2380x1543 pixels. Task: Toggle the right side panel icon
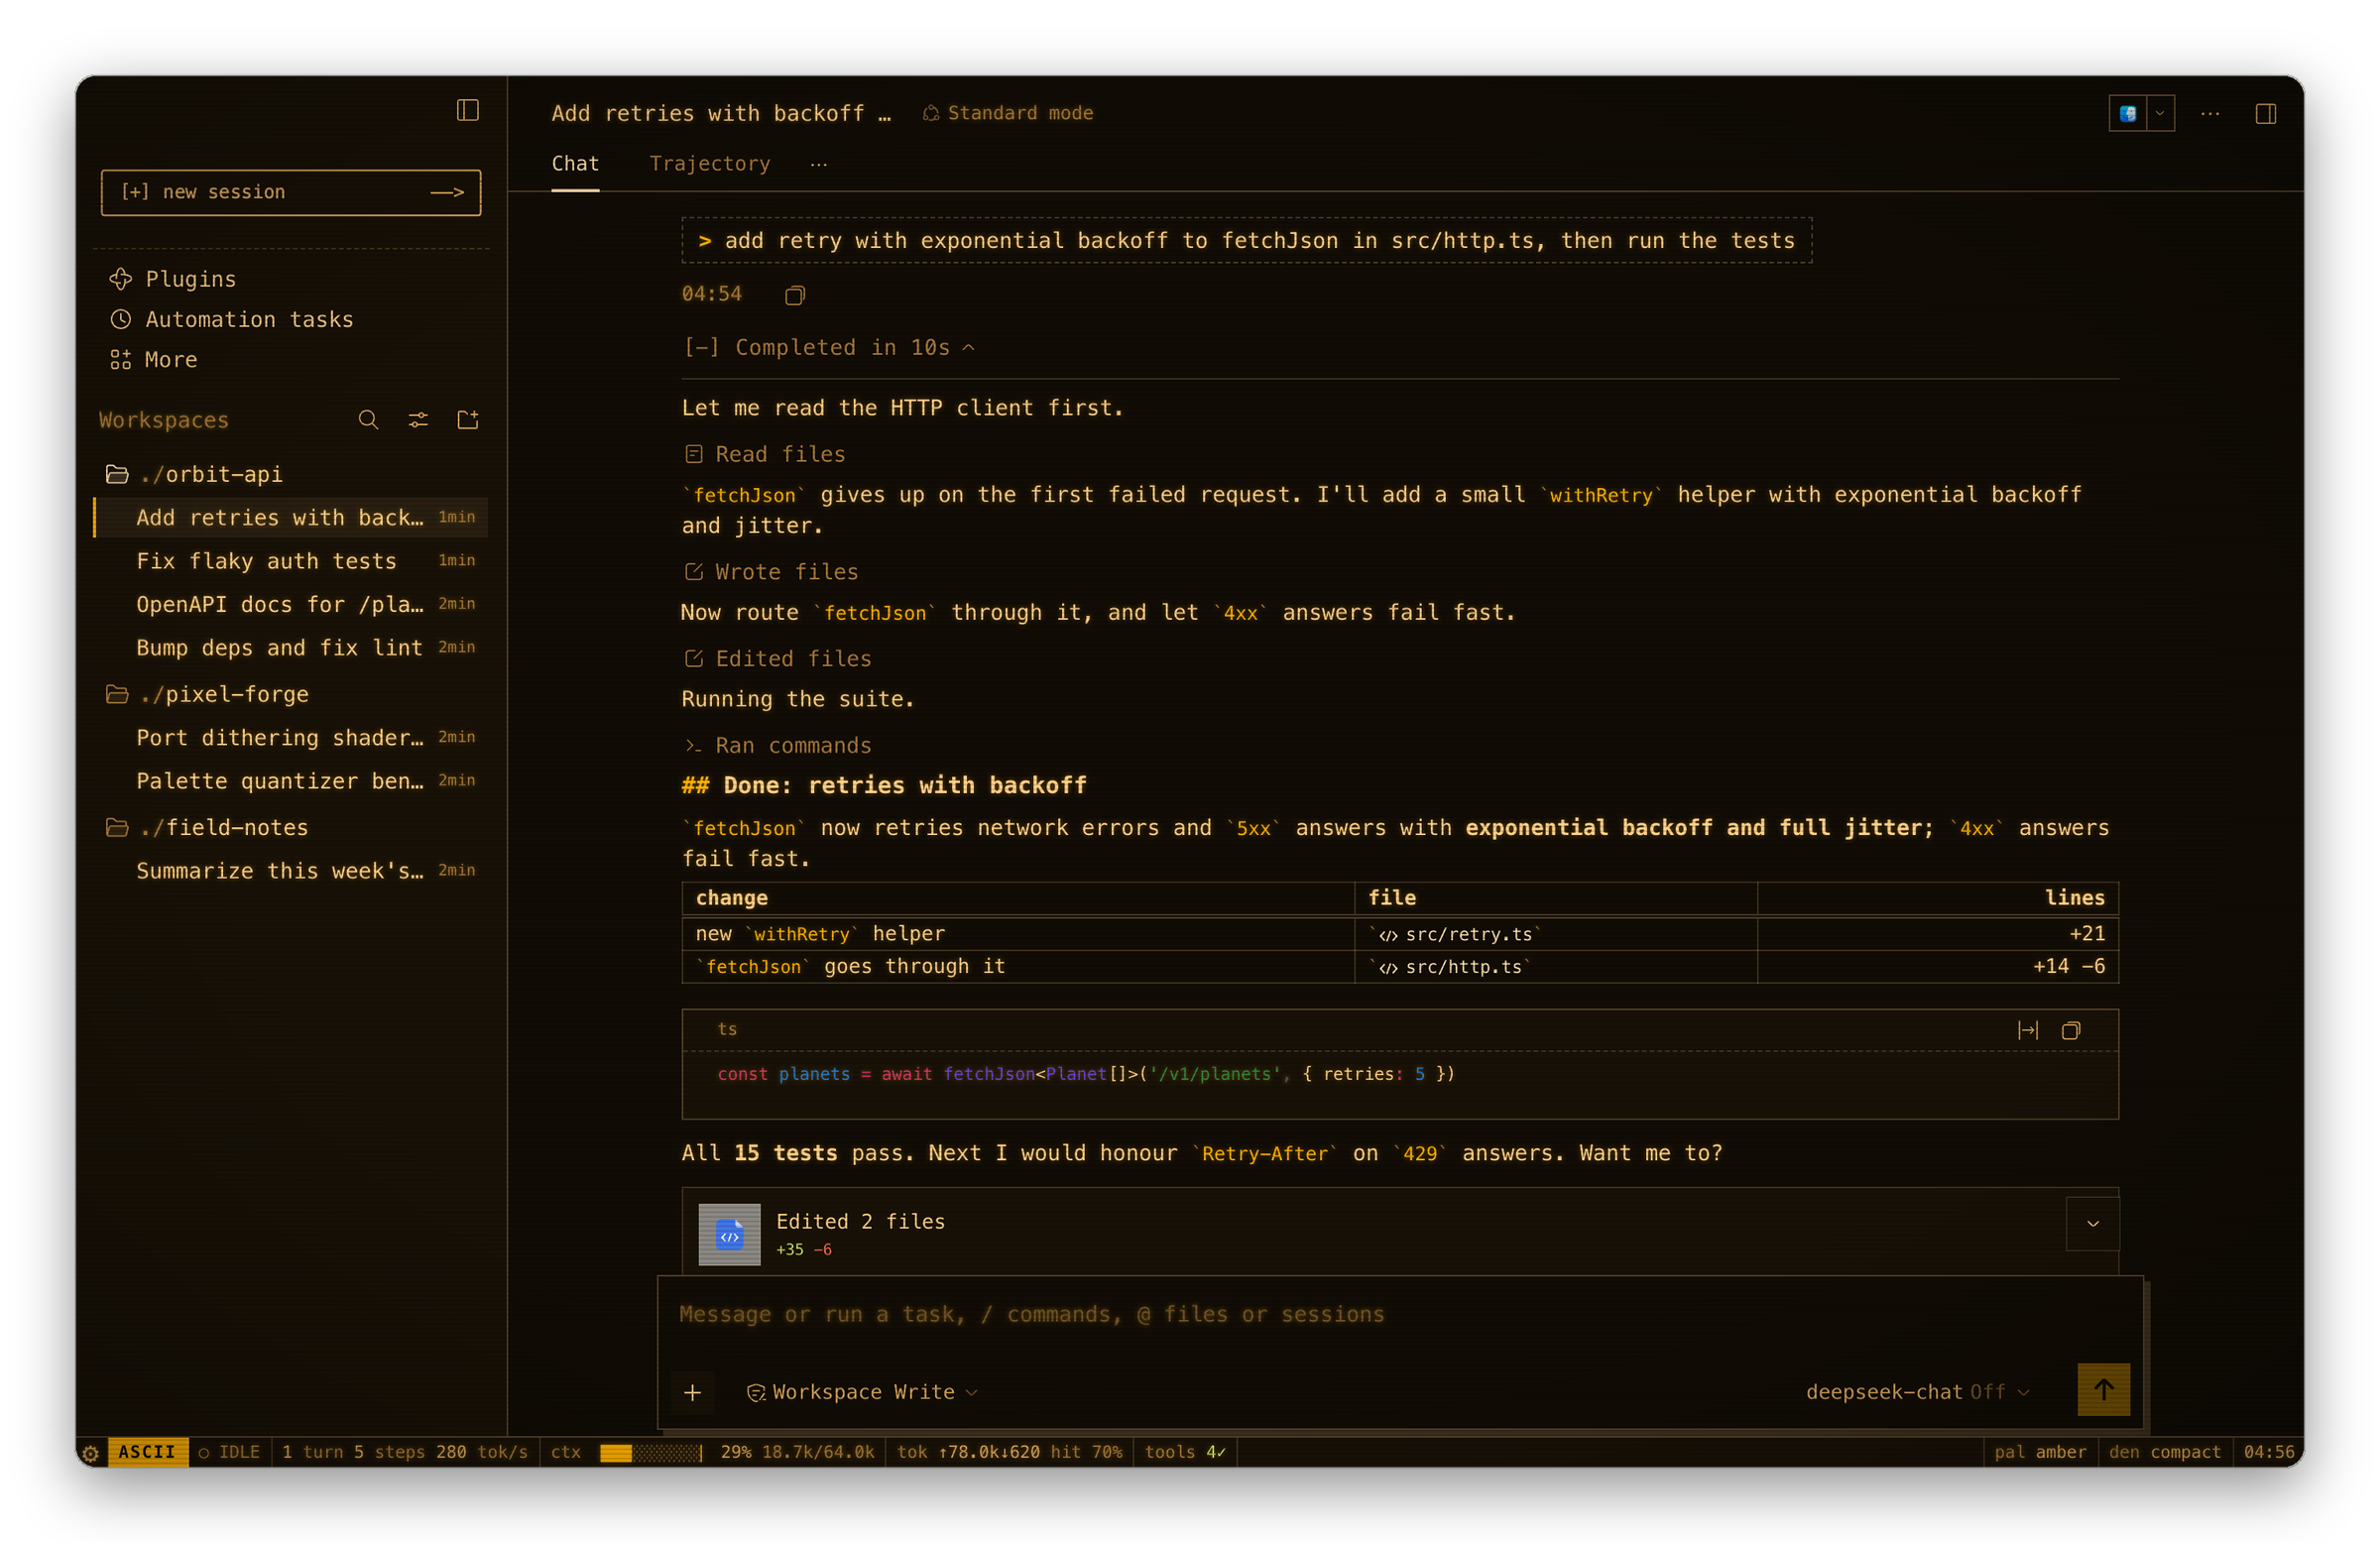(x=2265, y=114)
